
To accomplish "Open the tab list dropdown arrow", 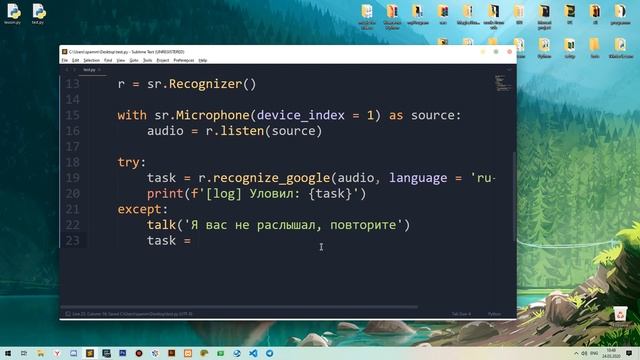I will 509,70.
